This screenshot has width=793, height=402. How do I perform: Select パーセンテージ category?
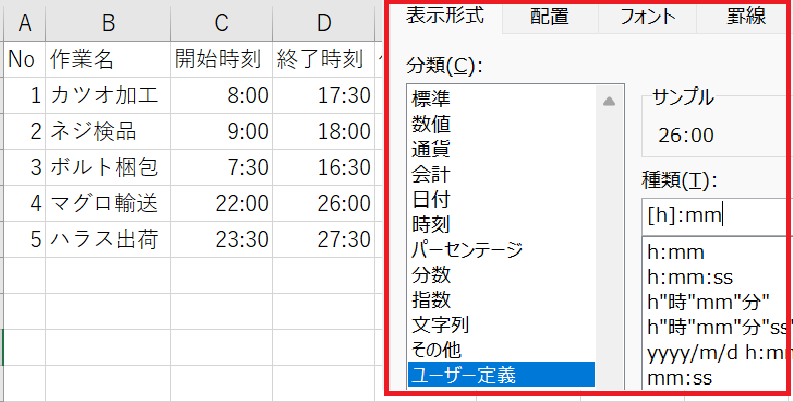(466, 249)
